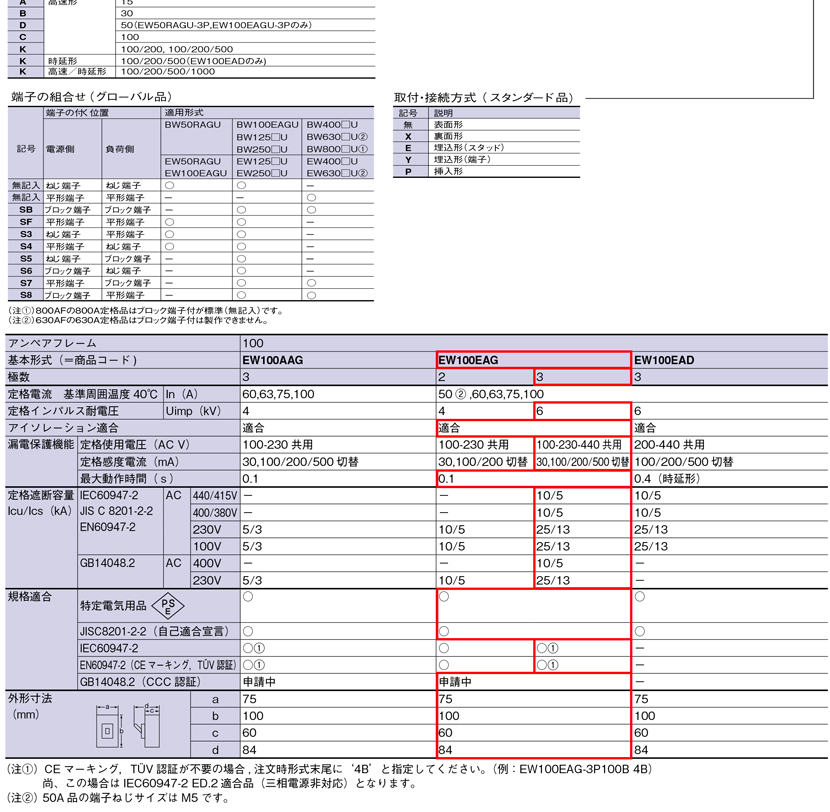The width and height of the screenshot is (830, 812).
Task: Click the note about 630AF 630A rated products
Action: 139,320
